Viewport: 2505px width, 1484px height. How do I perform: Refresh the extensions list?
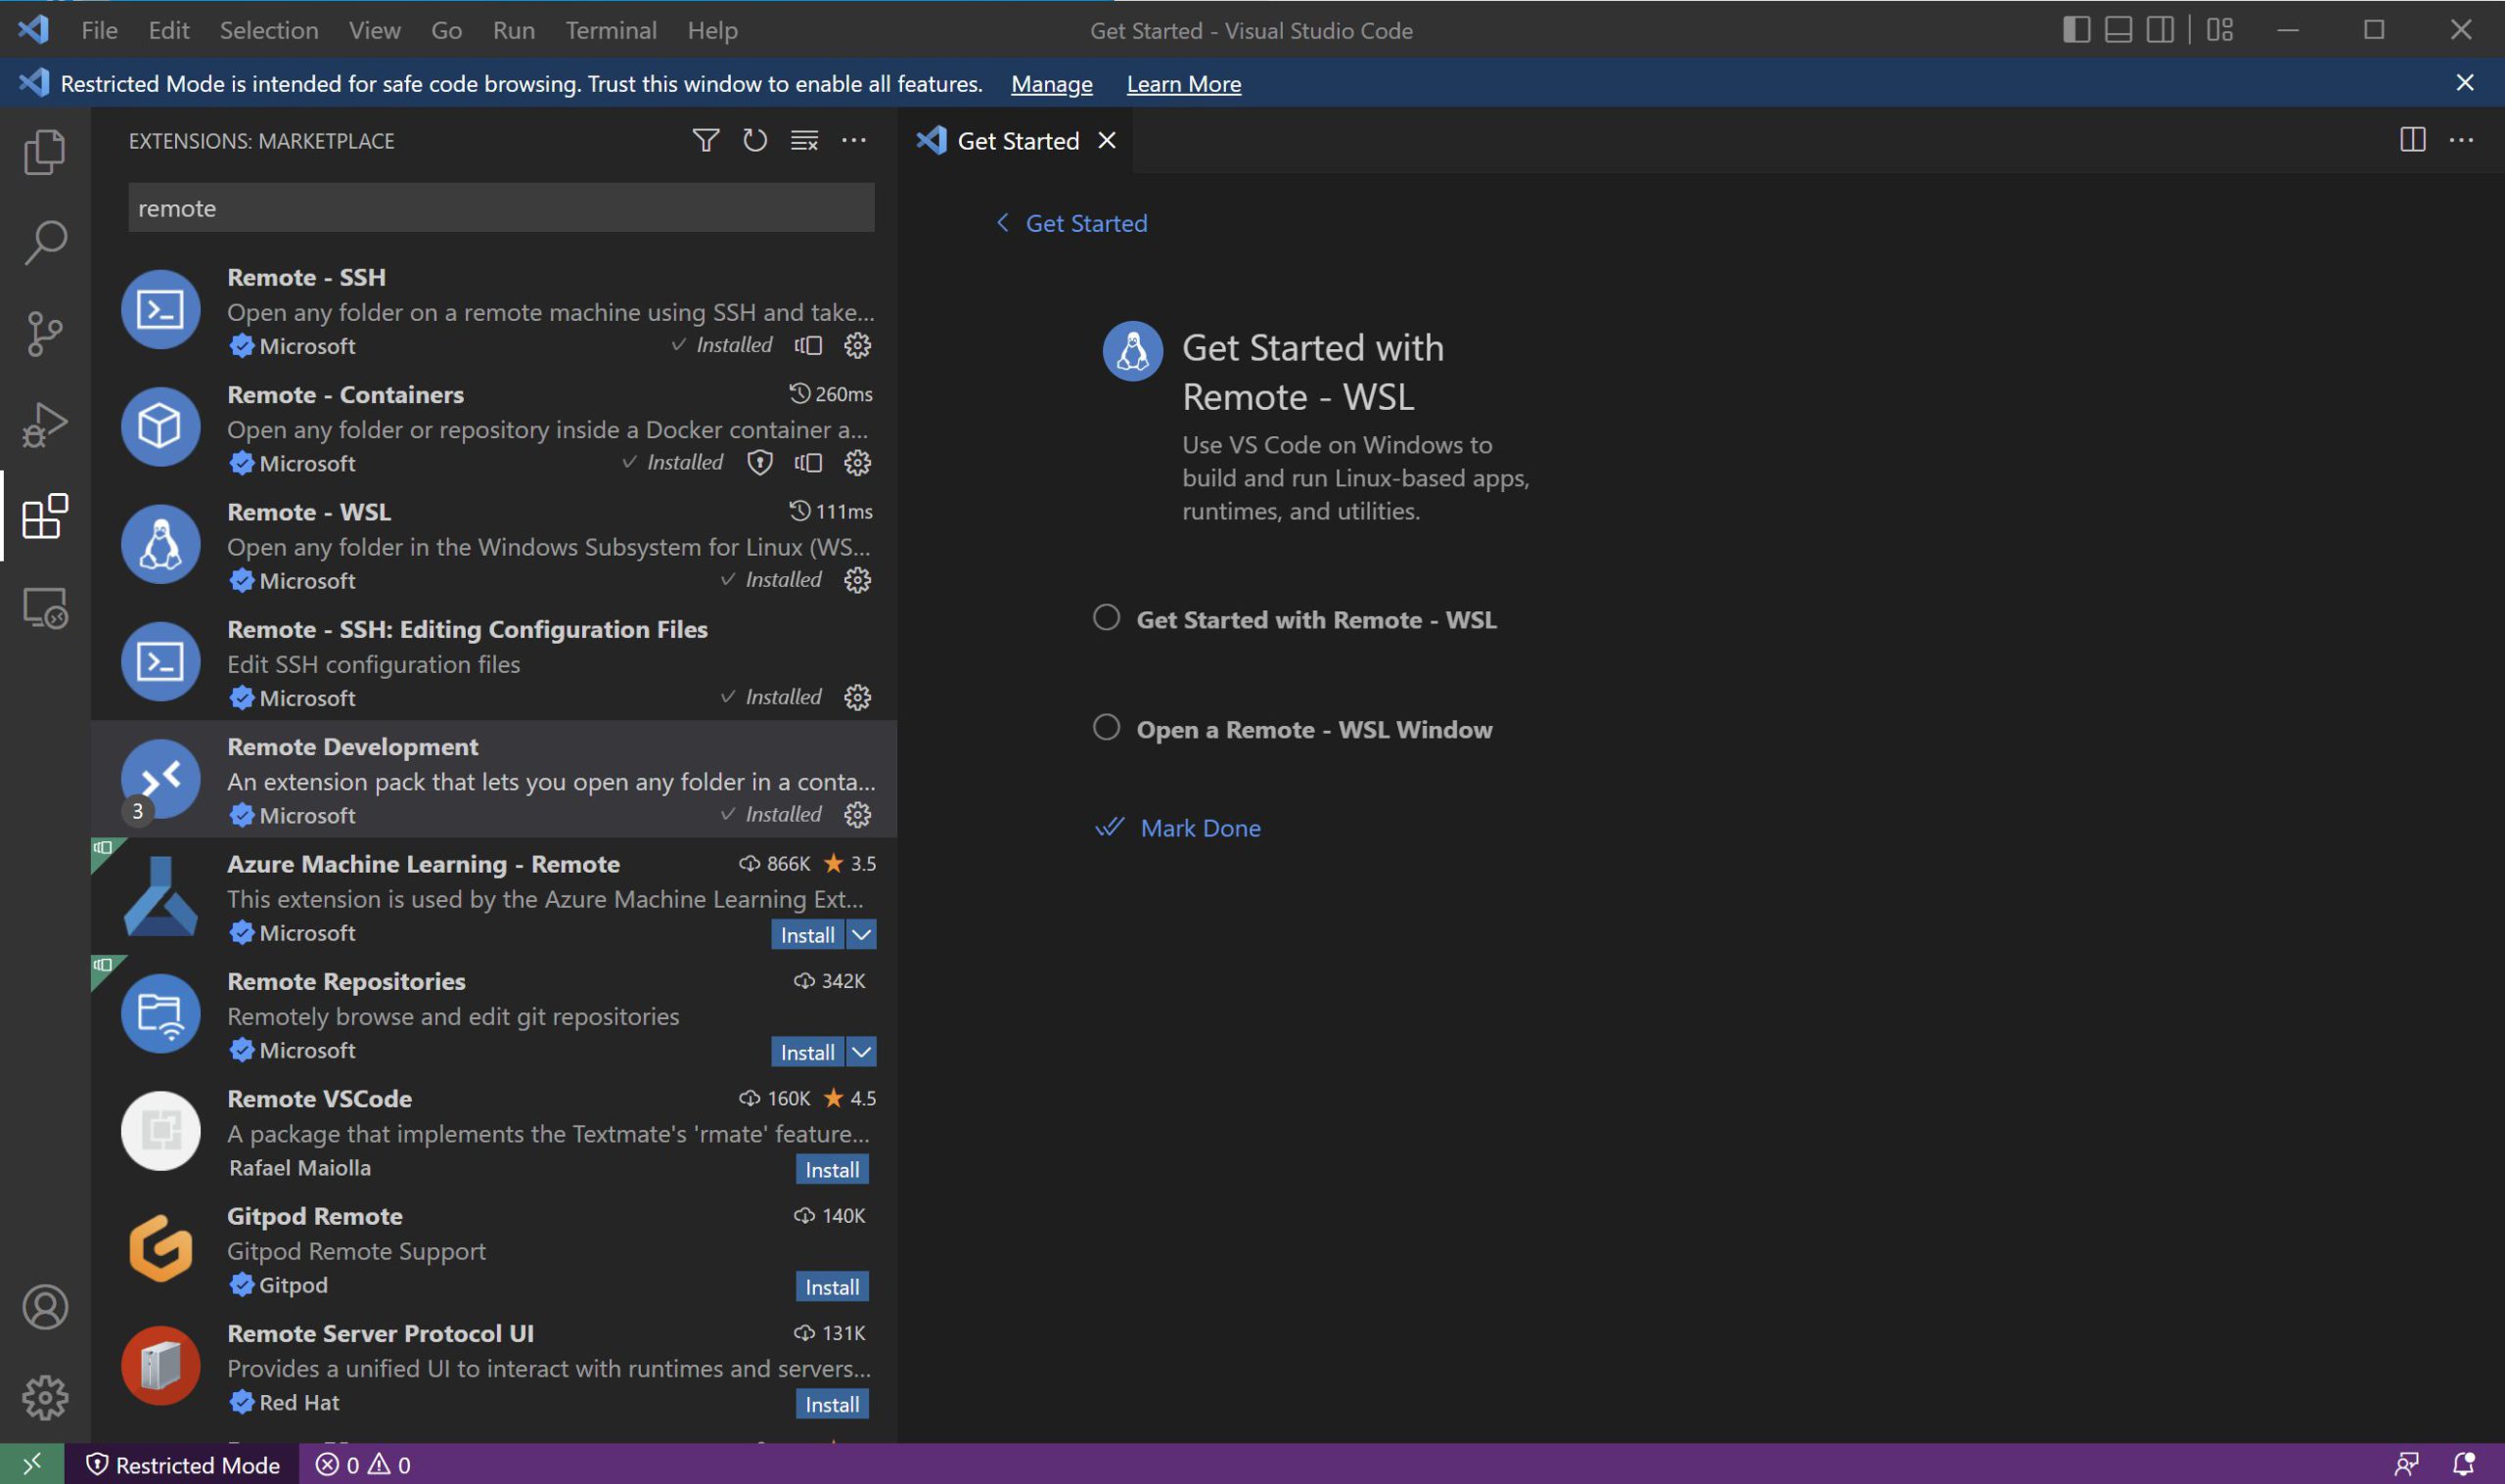755,140
